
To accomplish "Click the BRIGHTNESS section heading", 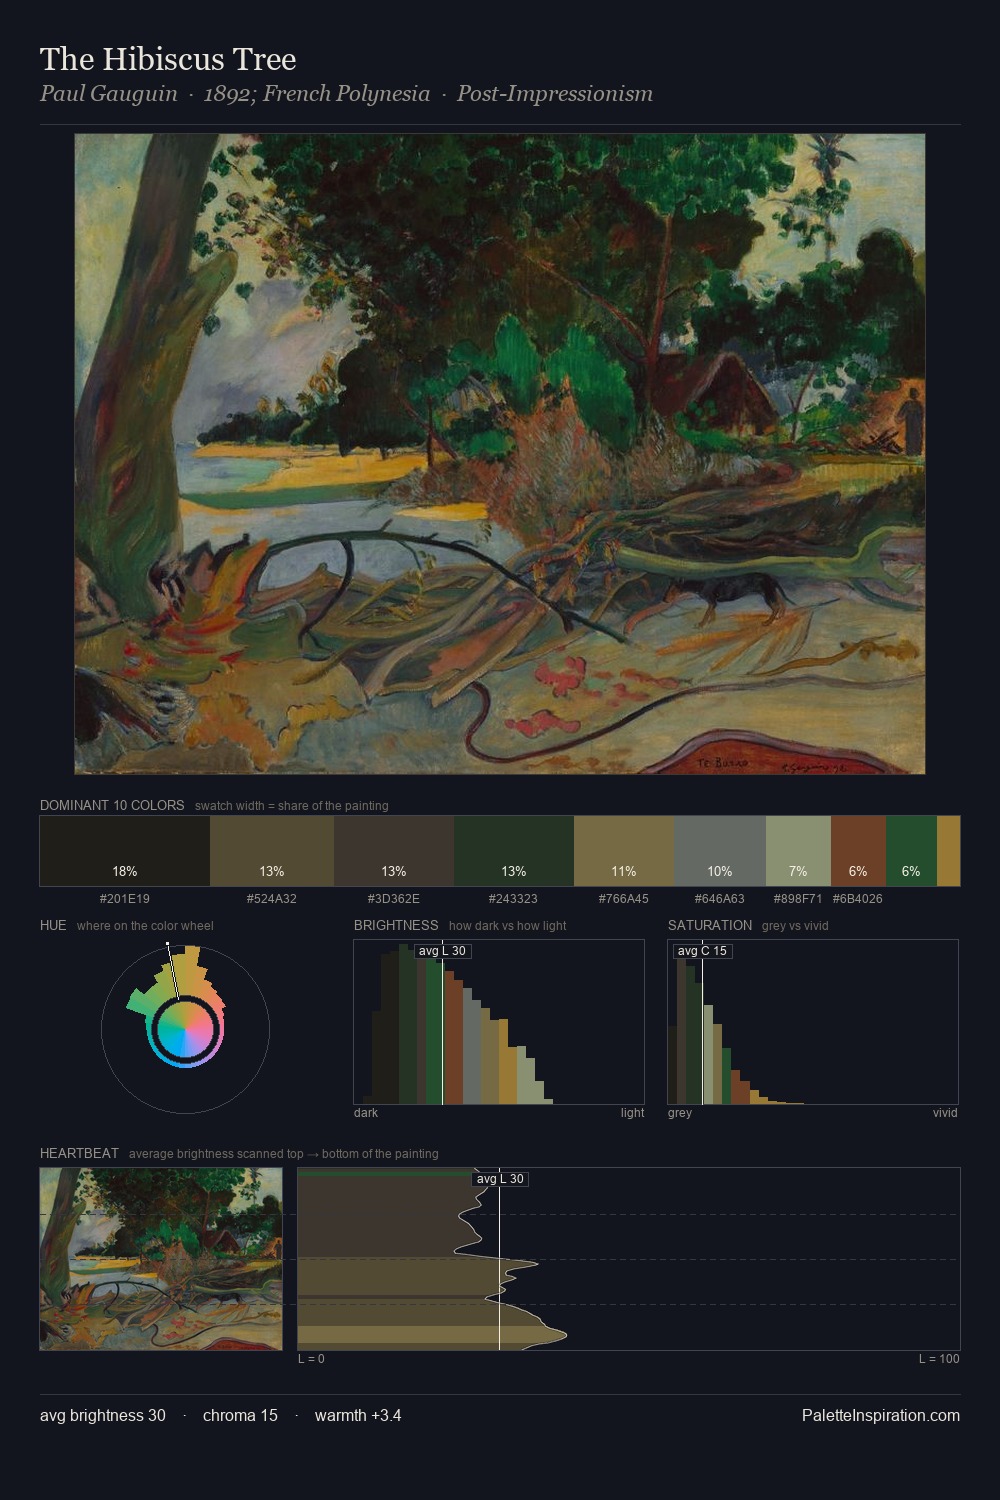I will click(x=396, y=925).
